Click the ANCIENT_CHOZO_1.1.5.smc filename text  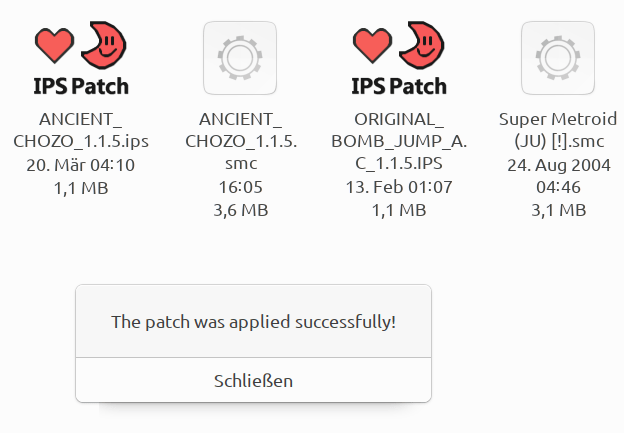[x=240, y=140]
